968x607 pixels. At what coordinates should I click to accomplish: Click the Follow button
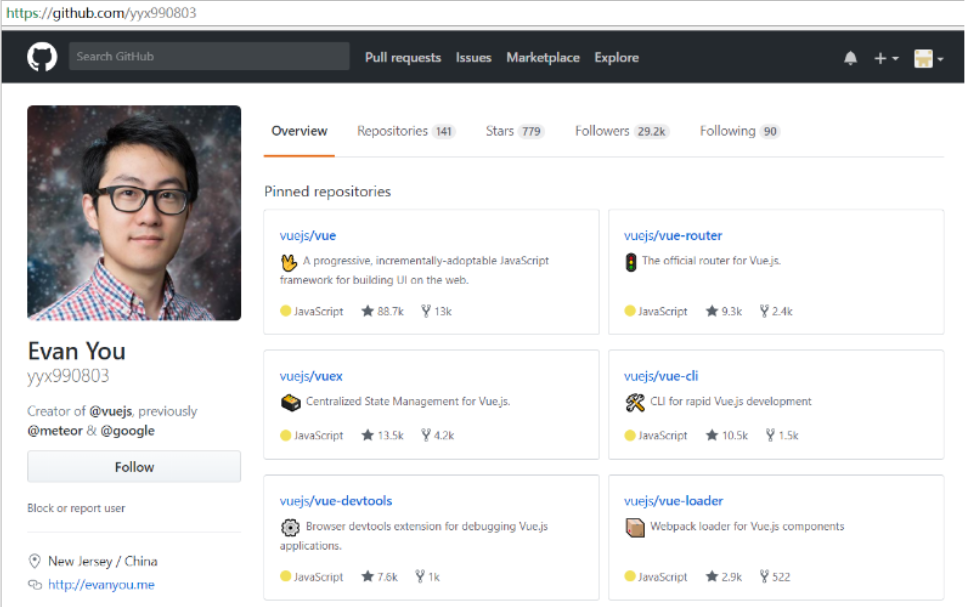[134, 467]
